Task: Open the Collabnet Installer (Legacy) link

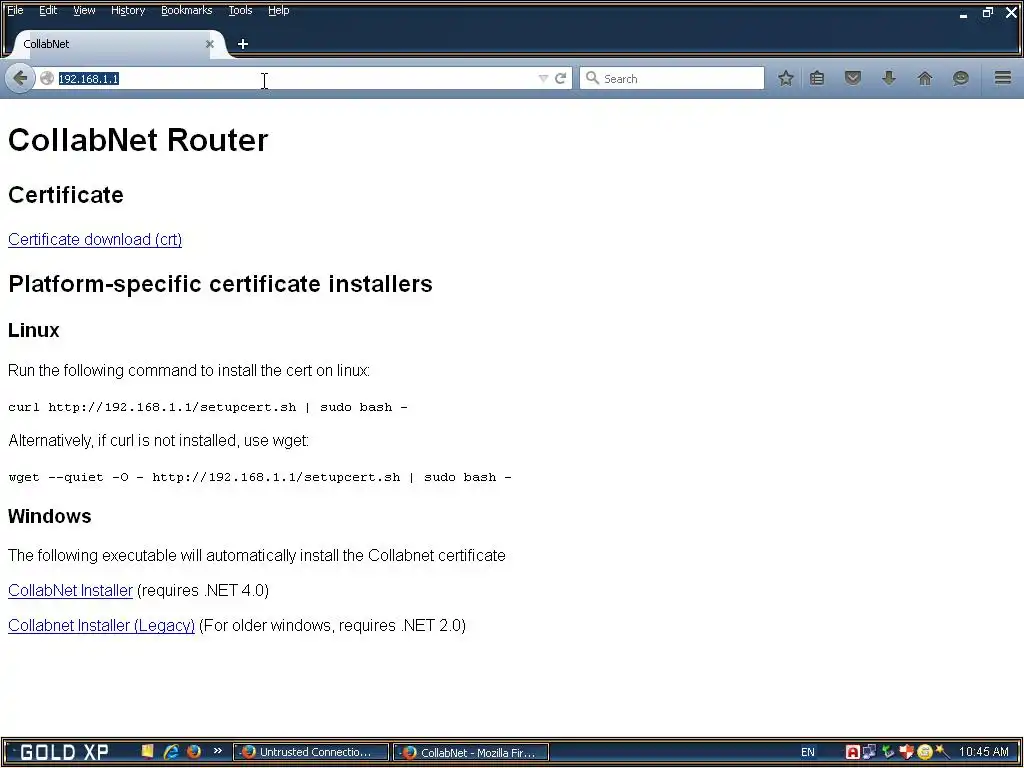Action: coord(101,626)
